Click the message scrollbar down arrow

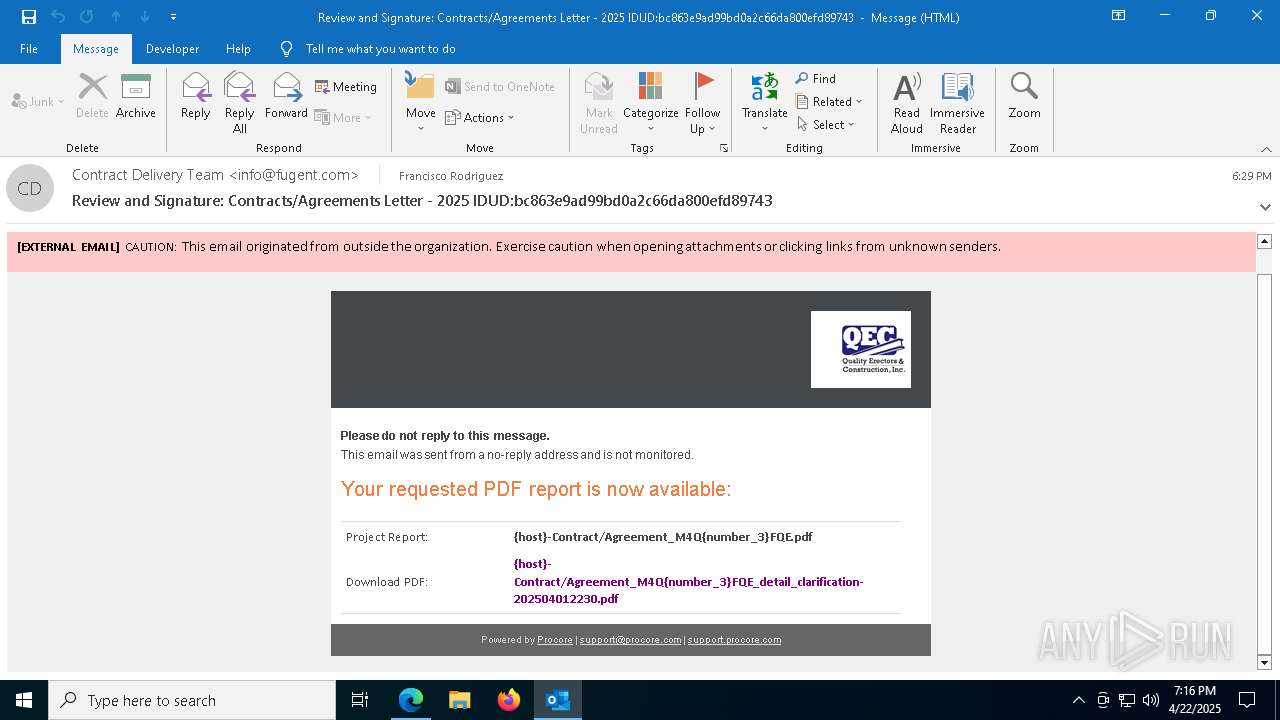[1264, 663]
